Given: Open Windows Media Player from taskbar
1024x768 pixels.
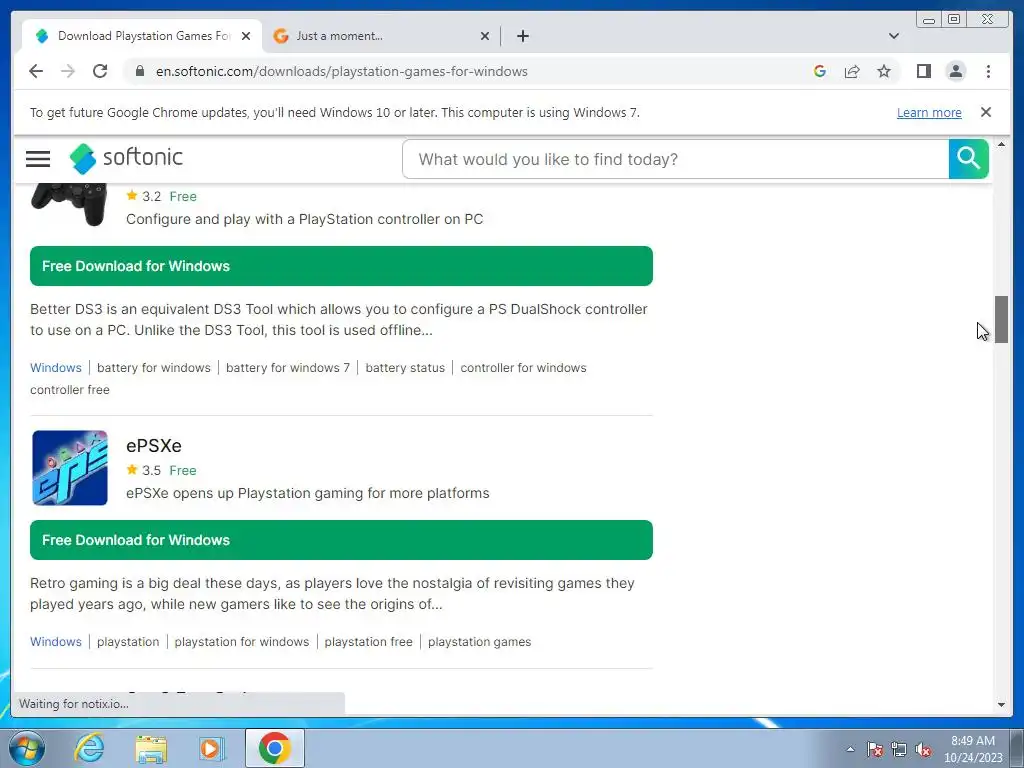Looking at the screenshot, I should (x=212, y=748).
